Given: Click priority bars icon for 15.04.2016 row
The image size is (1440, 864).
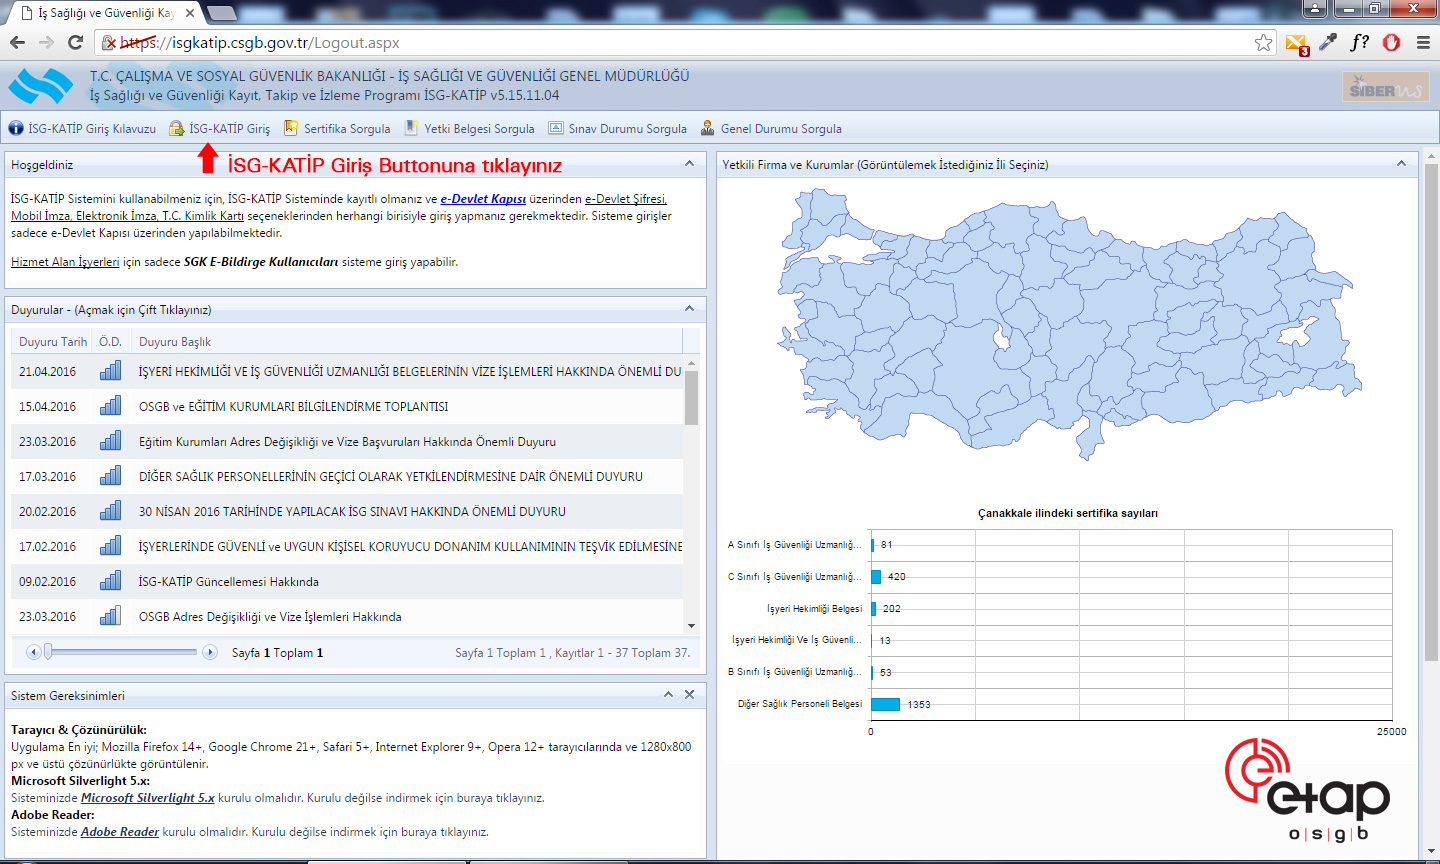Looking at the screenshot, I should click(111, 406).
